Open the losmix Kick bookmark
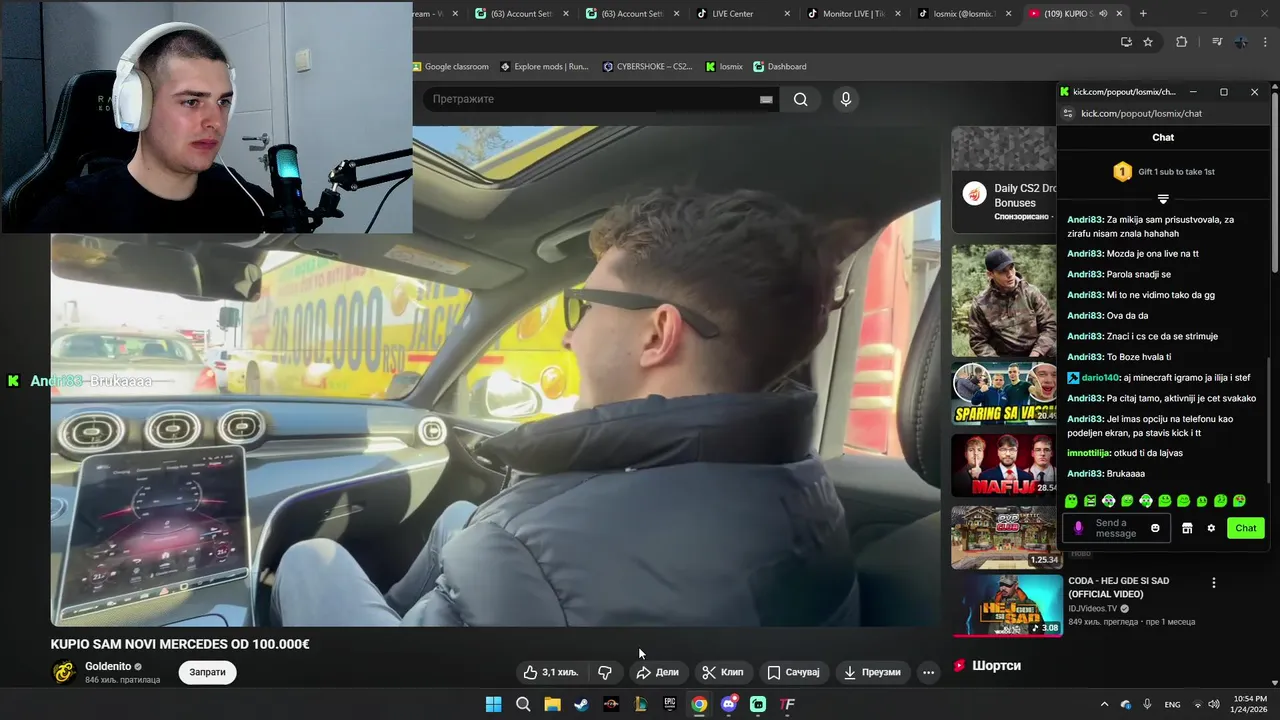This screenshot has width=1280, height=720. (724, 67)
